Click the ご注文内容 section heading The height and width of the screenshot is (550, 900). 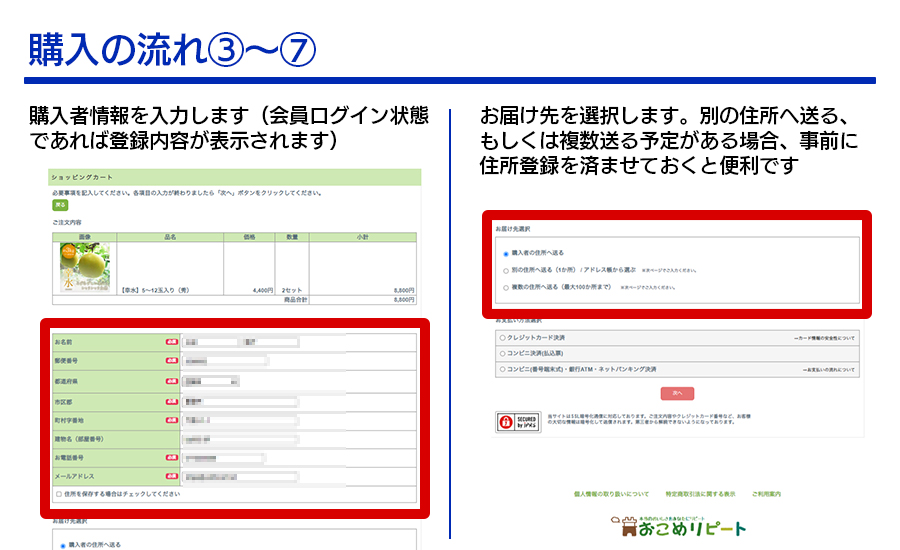(x=67, y=222)
